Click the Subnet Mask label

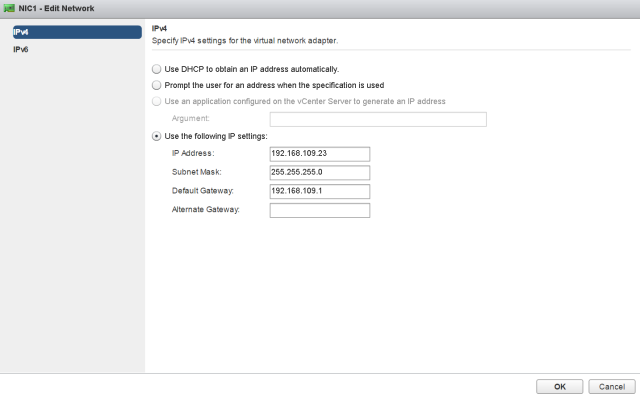(x=196, y=172)
